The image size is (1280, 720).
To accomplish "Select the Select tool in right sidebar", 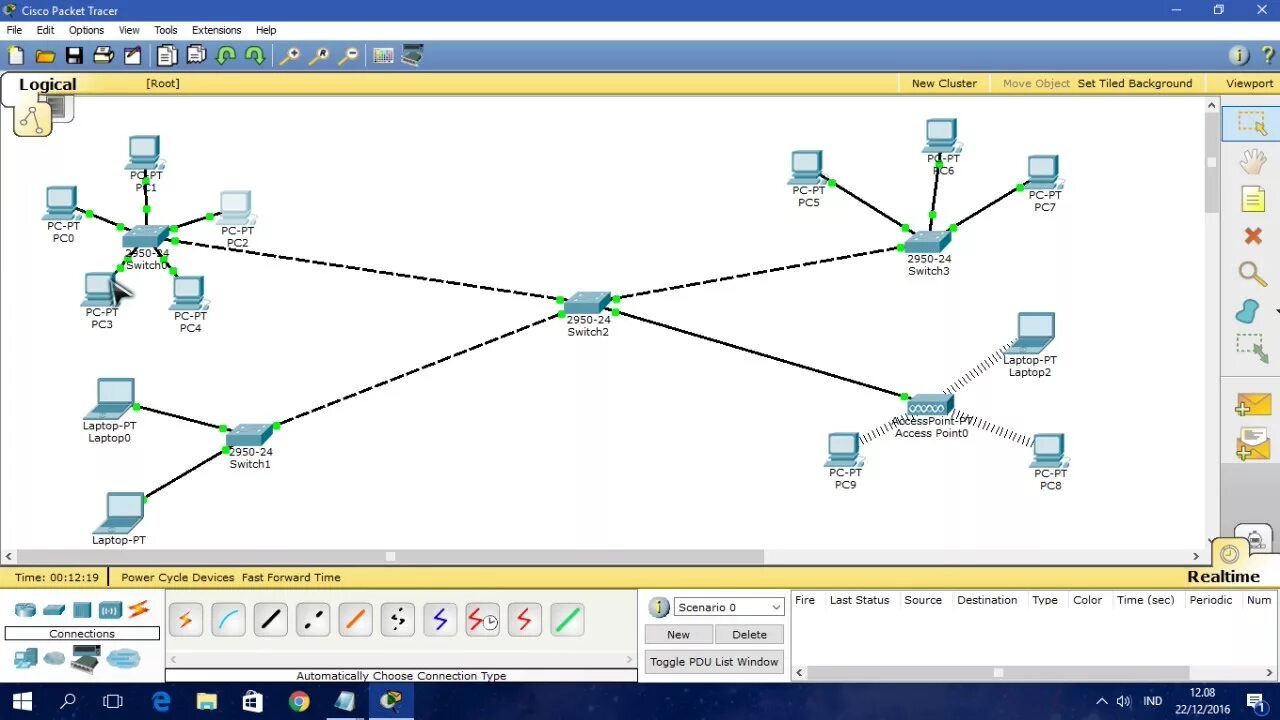I will [x=1252, y=123].
